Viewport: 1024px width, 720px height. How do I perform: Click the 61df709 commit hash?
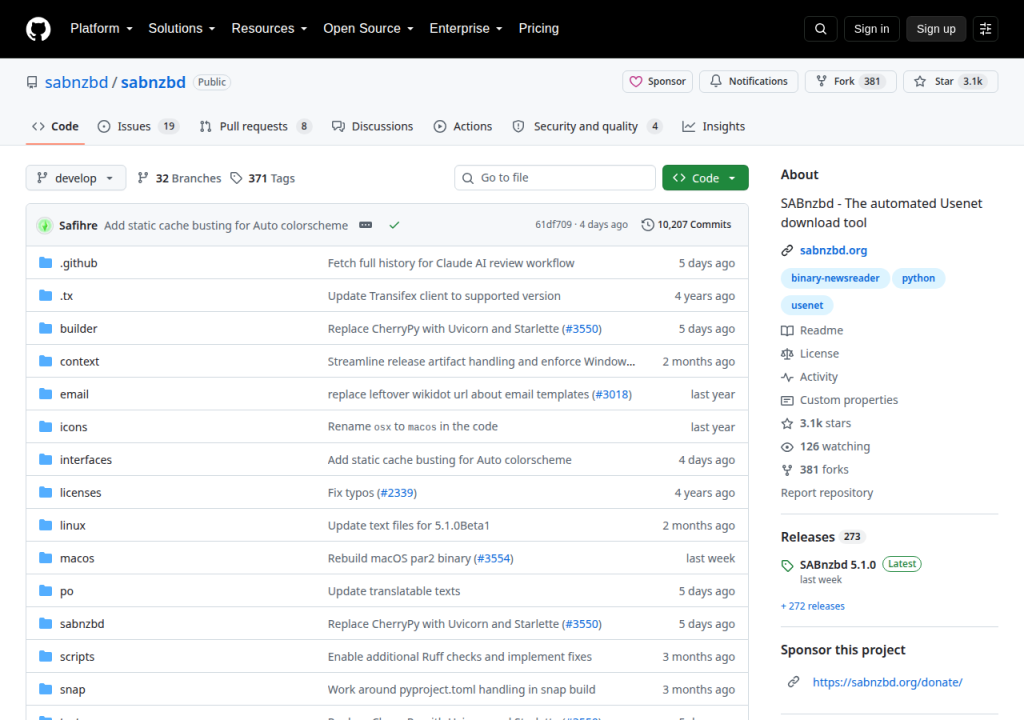[x=553, y=225]
